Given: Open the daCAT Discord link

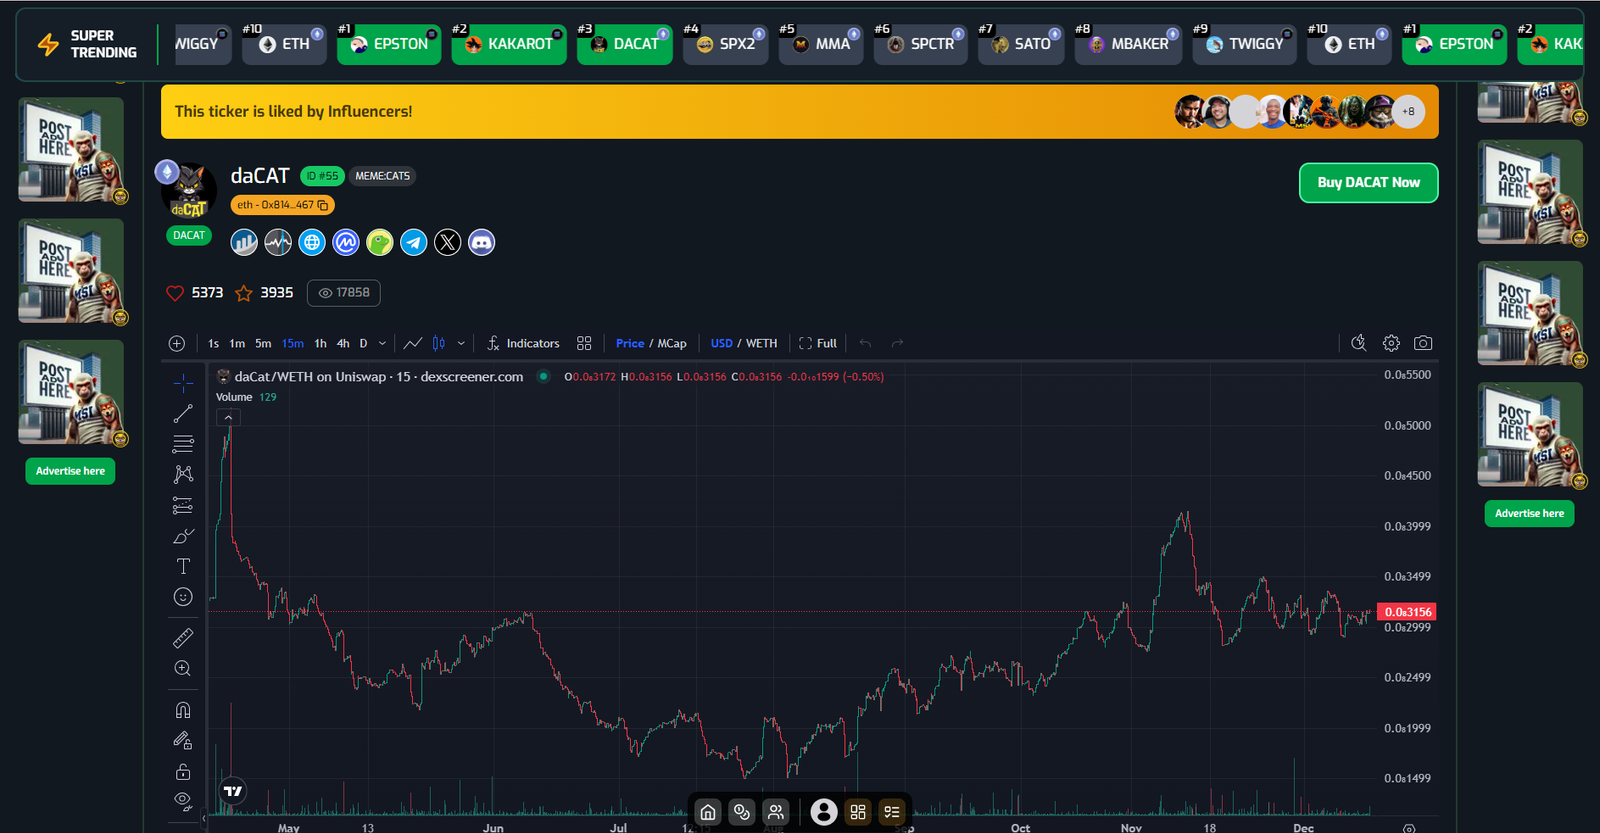Looking at the screenshot, I should click(482, 242).
